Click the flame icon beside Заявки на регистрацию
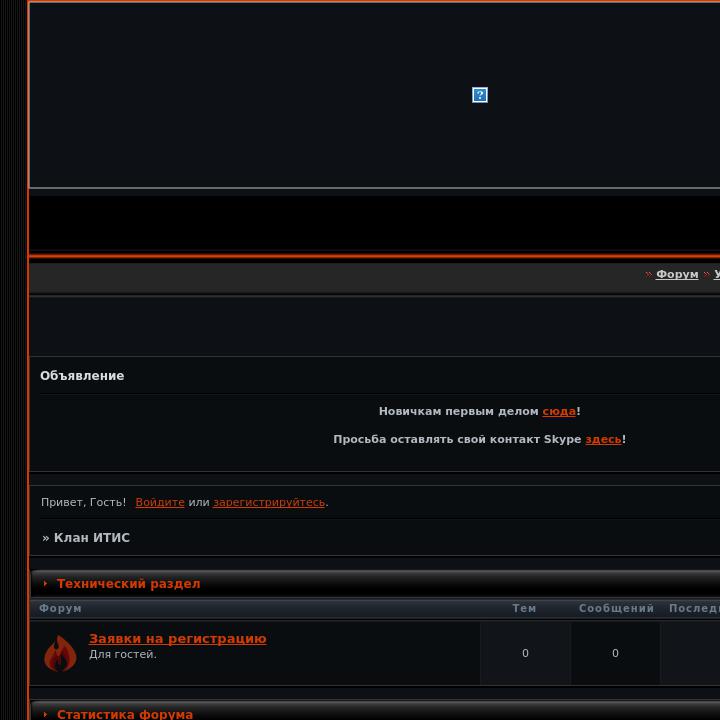The image size is (720, 720). (x=60, y=653)
